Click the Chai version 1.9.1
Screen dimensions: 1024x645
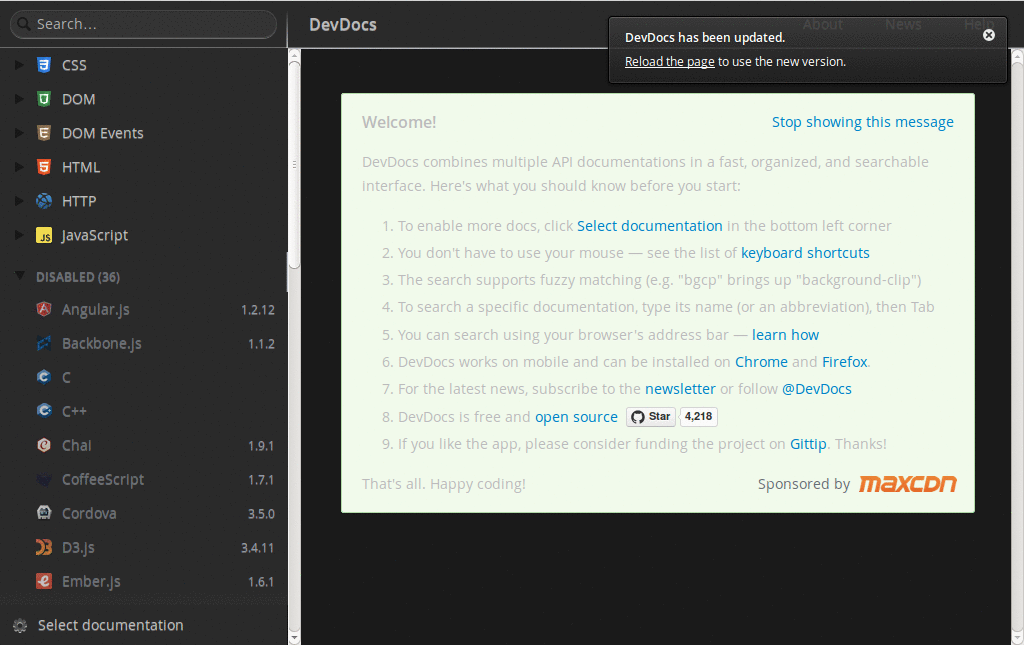point(261,446)
